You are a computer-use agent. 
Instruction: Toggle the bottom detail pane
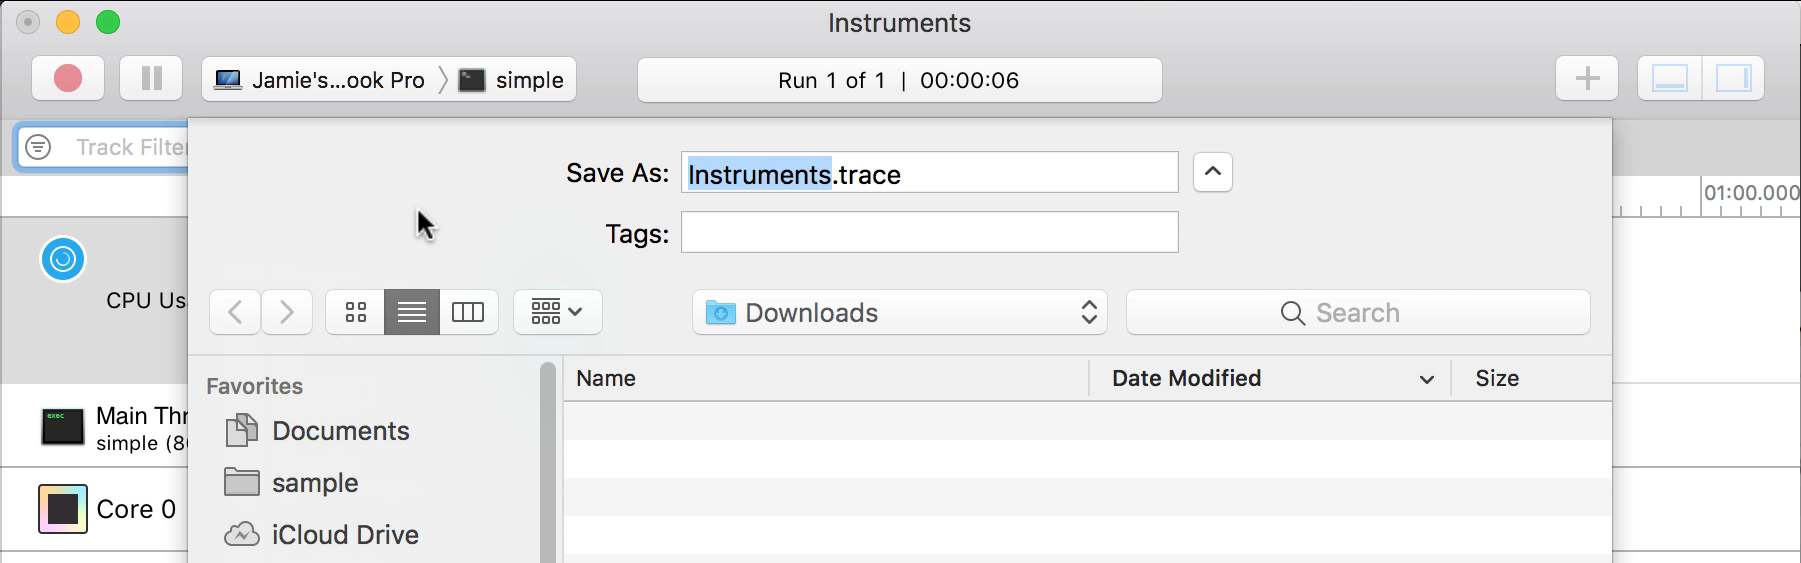[x=1669, y=79]
